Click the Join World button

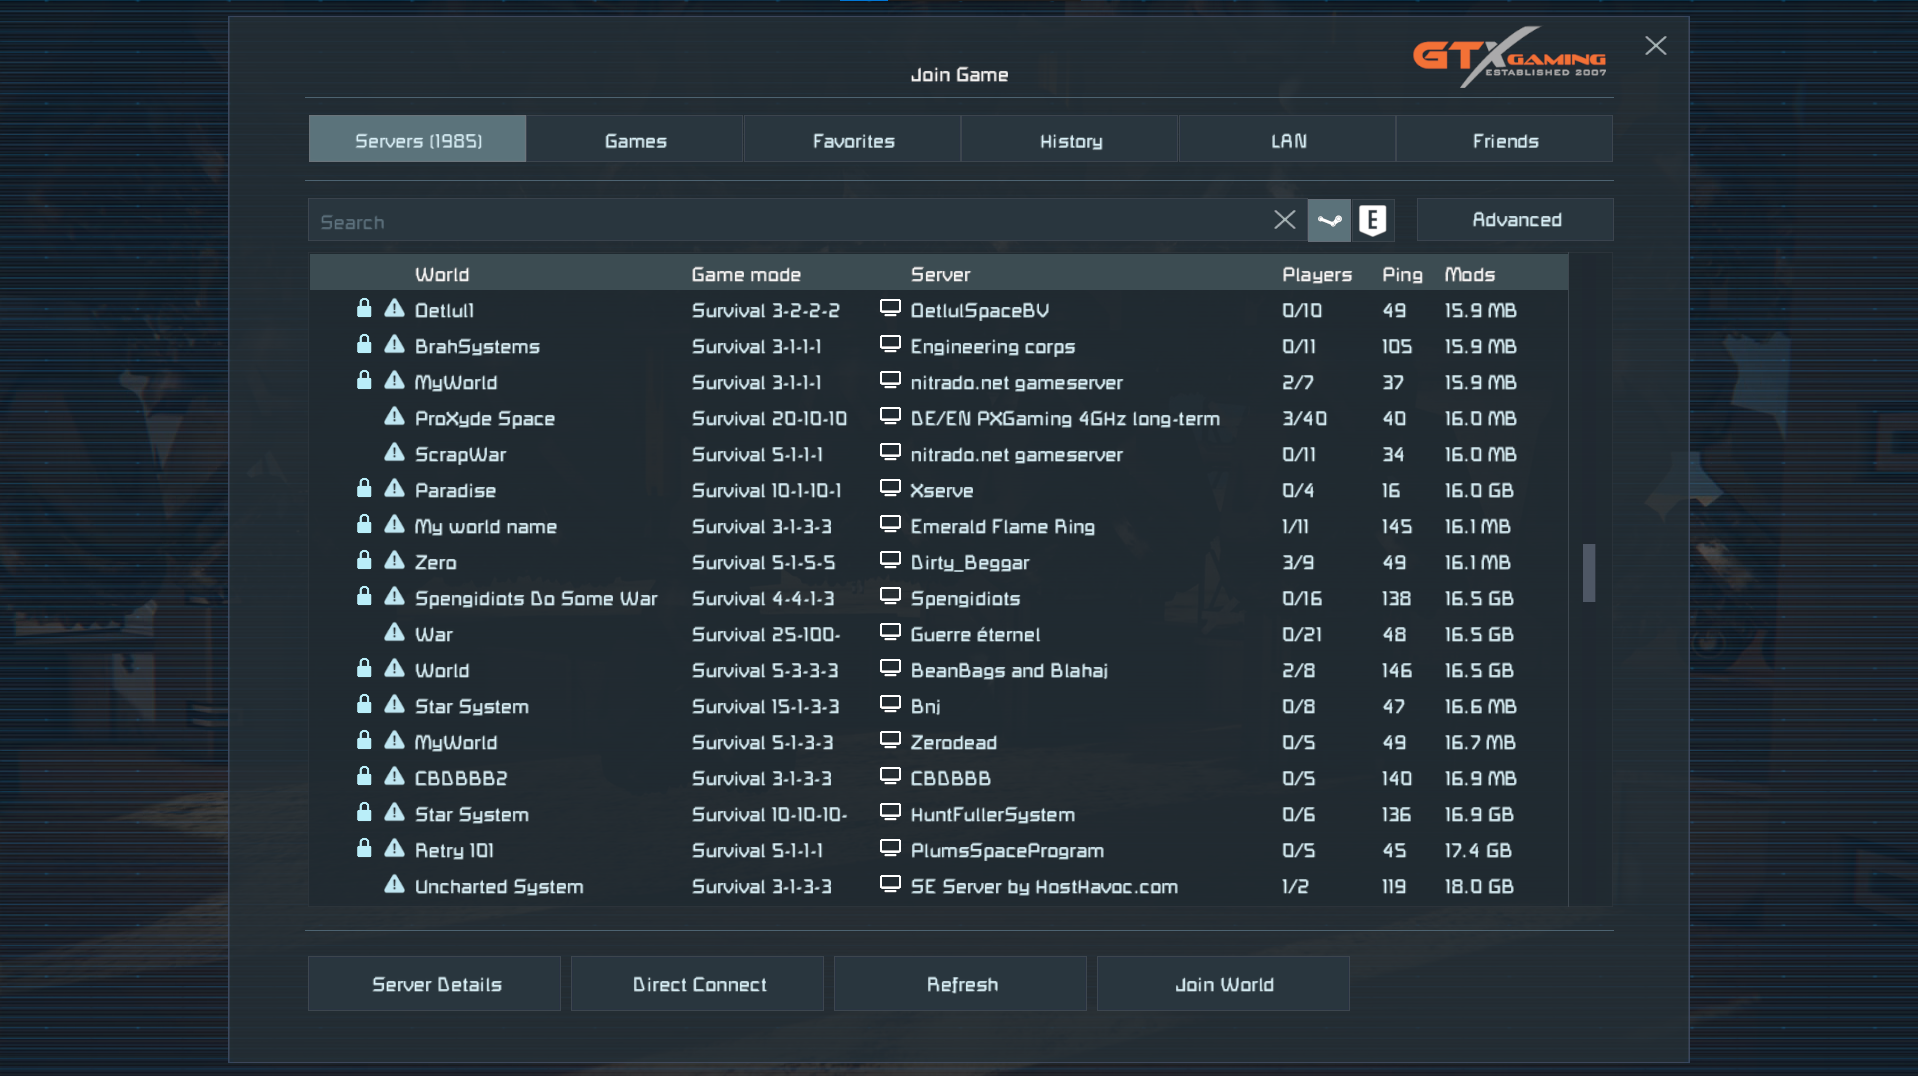click(1224, 984)
